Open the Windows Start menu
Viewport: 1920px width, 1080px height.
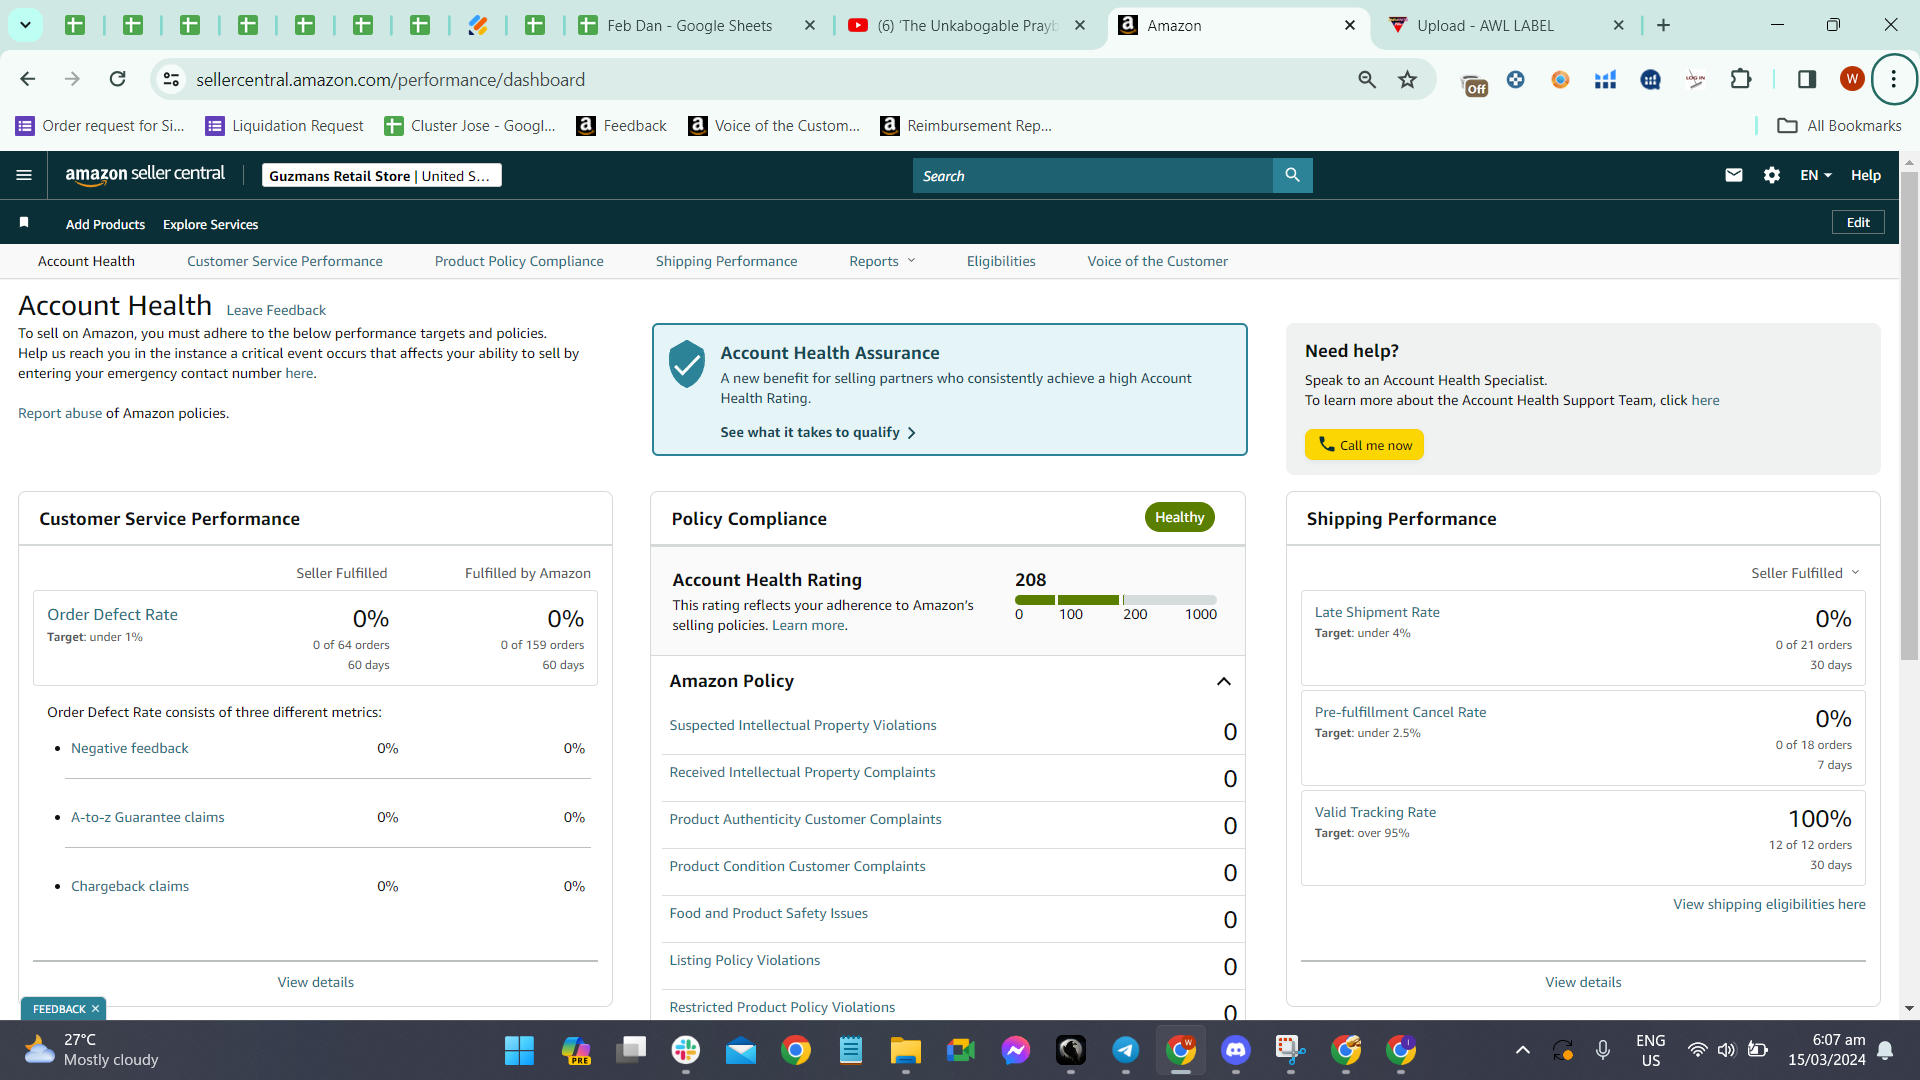pyautogui.click(x=519, y=1051)
